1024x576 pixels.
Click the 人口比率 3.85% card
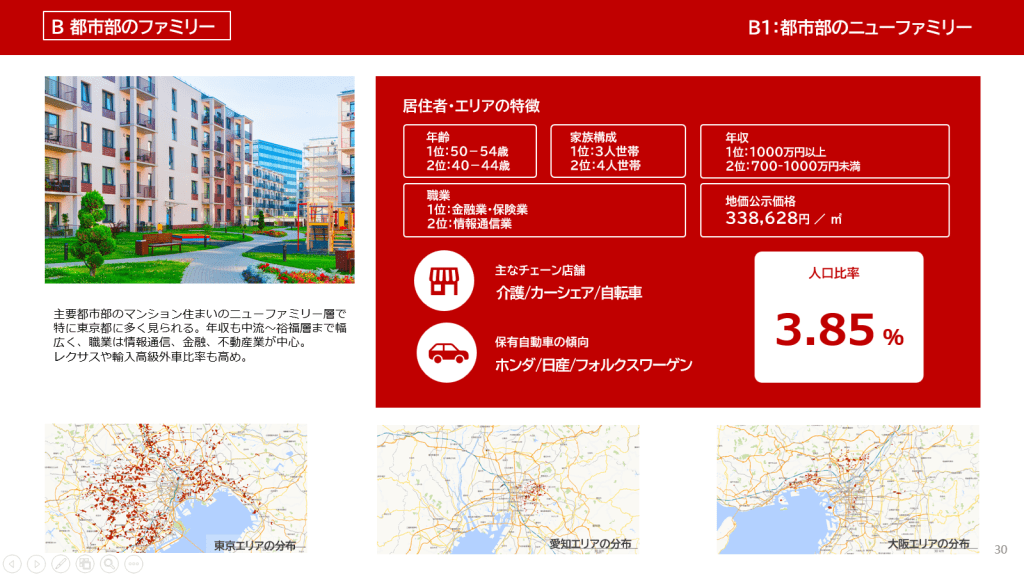pos(842,317)
